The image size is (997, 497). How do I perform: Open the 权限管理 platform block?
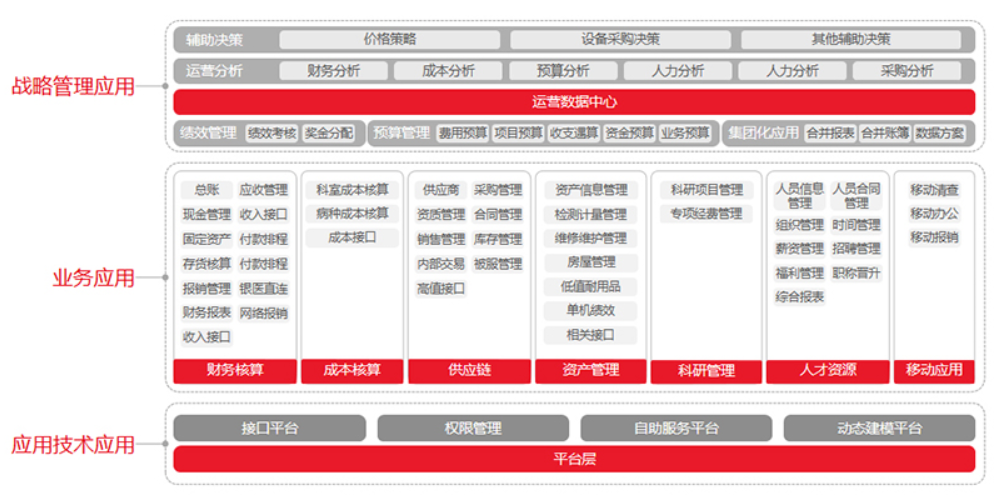[x=473, y=429]
